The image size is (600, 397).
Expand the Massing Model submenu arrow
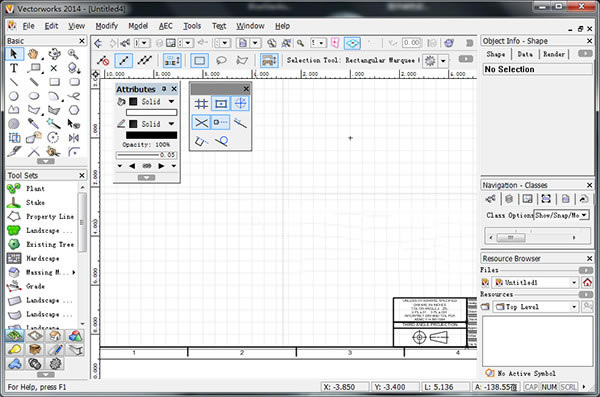point(73,272)
